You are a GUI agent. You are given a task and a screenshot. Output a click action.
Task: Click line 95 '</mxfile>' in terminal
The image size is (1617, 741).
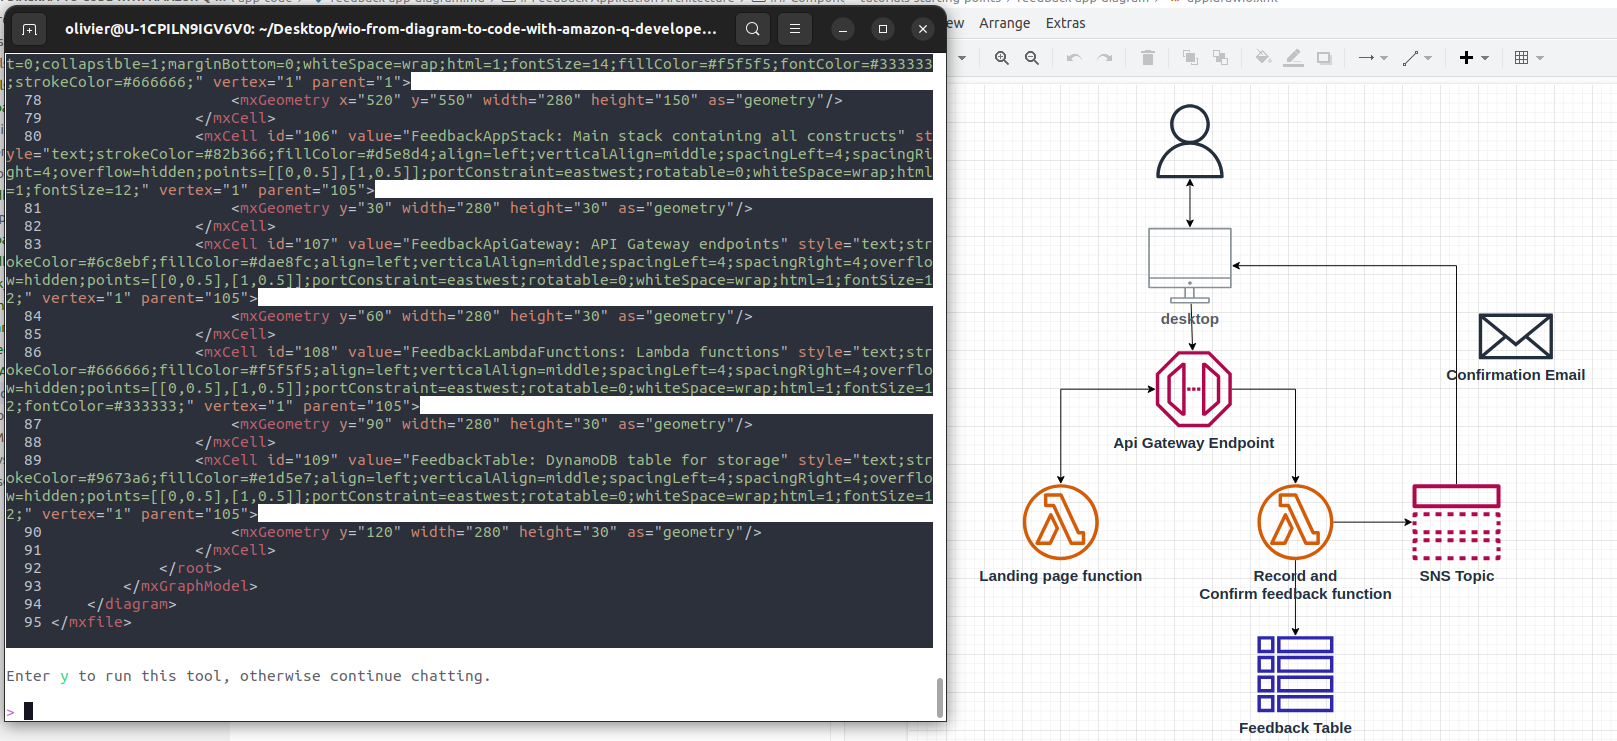click(x=91, y=622)
